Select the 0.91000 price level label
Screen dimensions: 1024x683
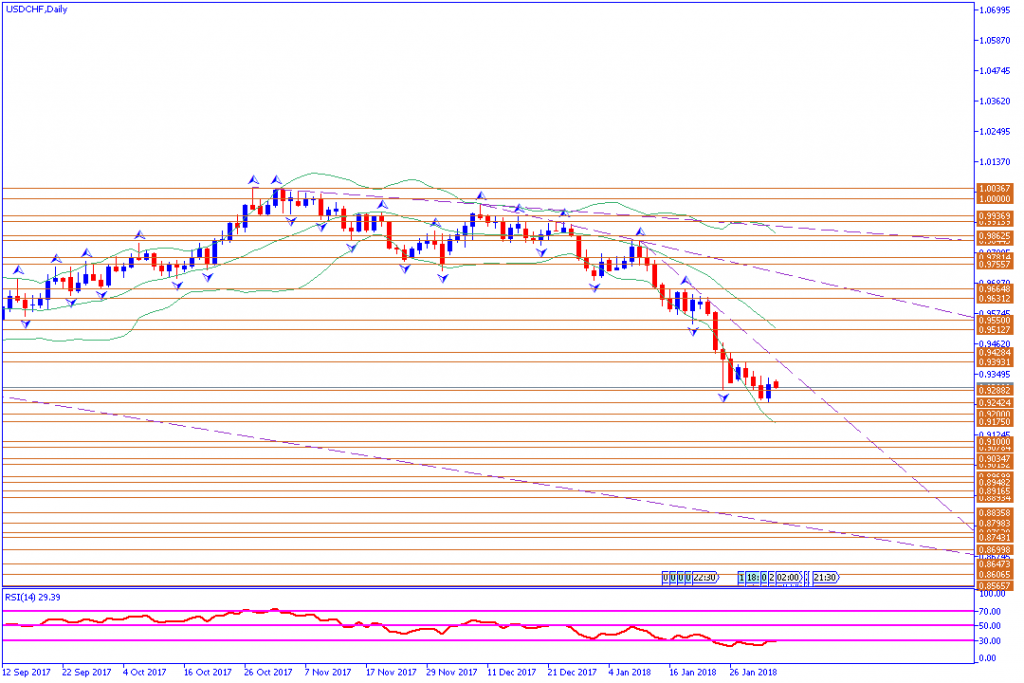point(994,442)
